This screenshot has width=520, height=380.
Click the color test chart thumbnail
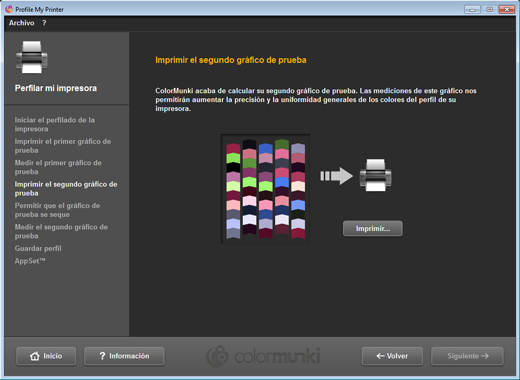pos(266,189)
